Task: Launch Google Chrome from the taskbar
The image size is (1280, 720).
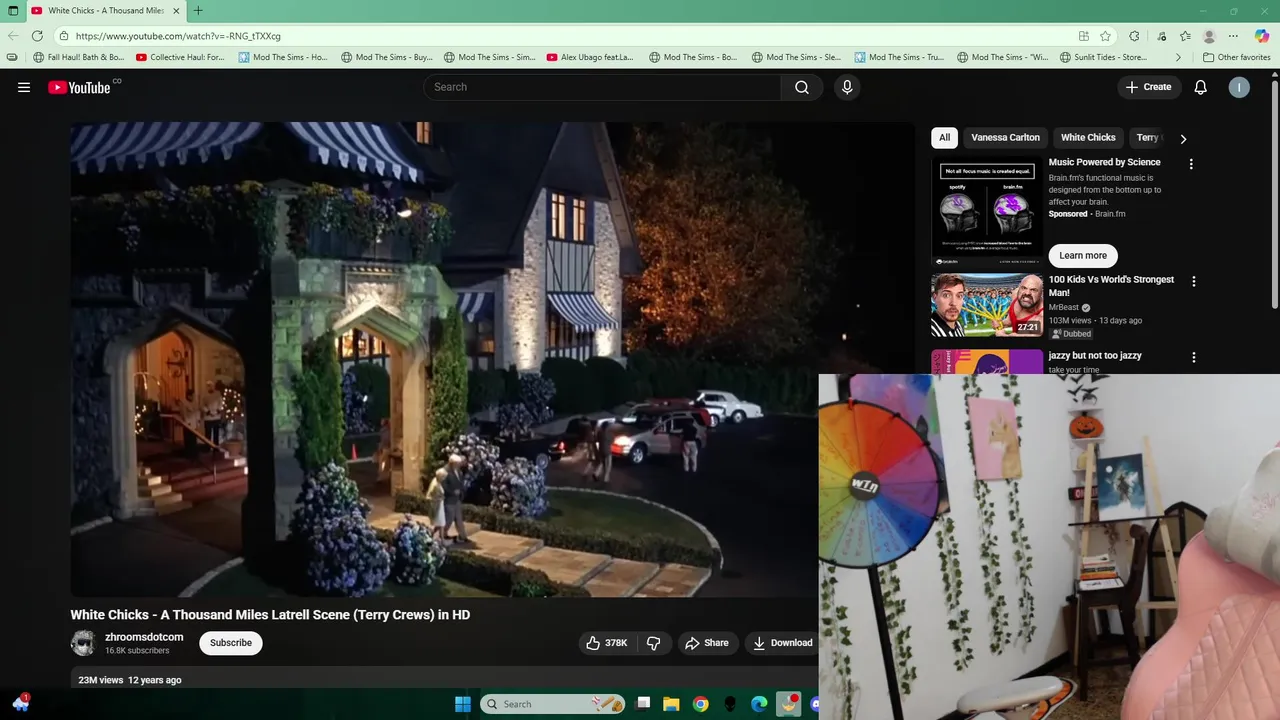Action: (701, 704)
